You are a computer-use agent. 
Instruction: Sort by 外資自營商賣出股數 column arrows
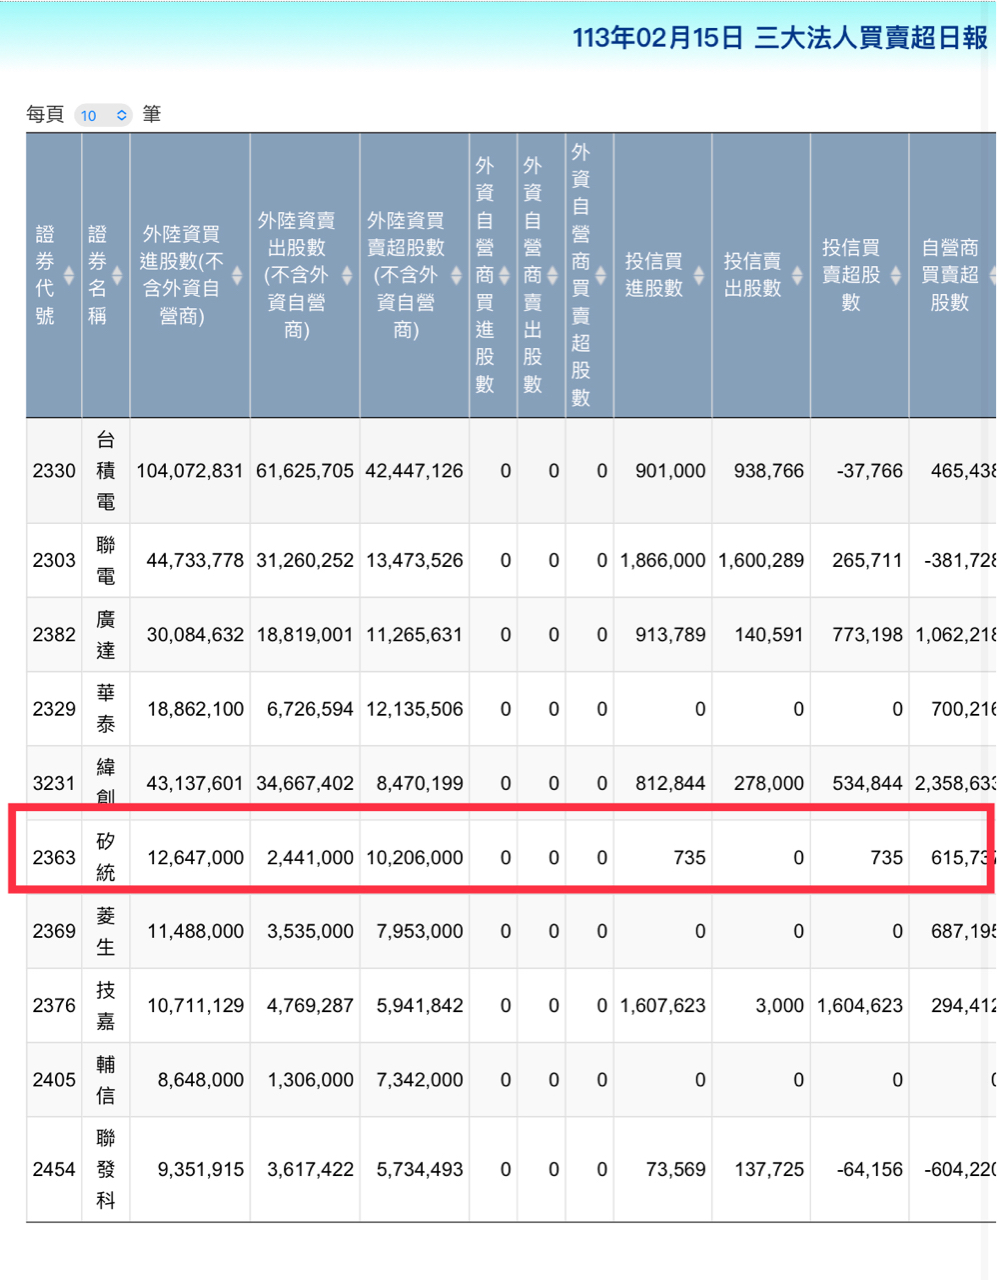coord(553,275)
